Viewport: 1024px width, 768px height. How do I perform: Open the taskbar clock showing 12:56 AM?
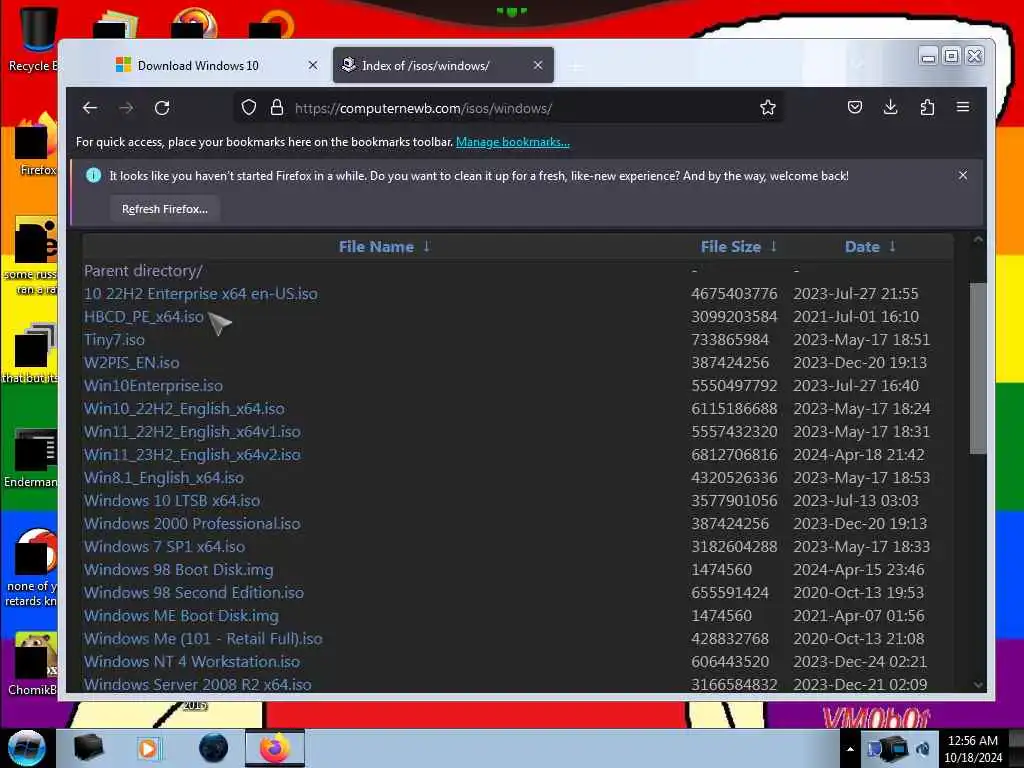972,748
